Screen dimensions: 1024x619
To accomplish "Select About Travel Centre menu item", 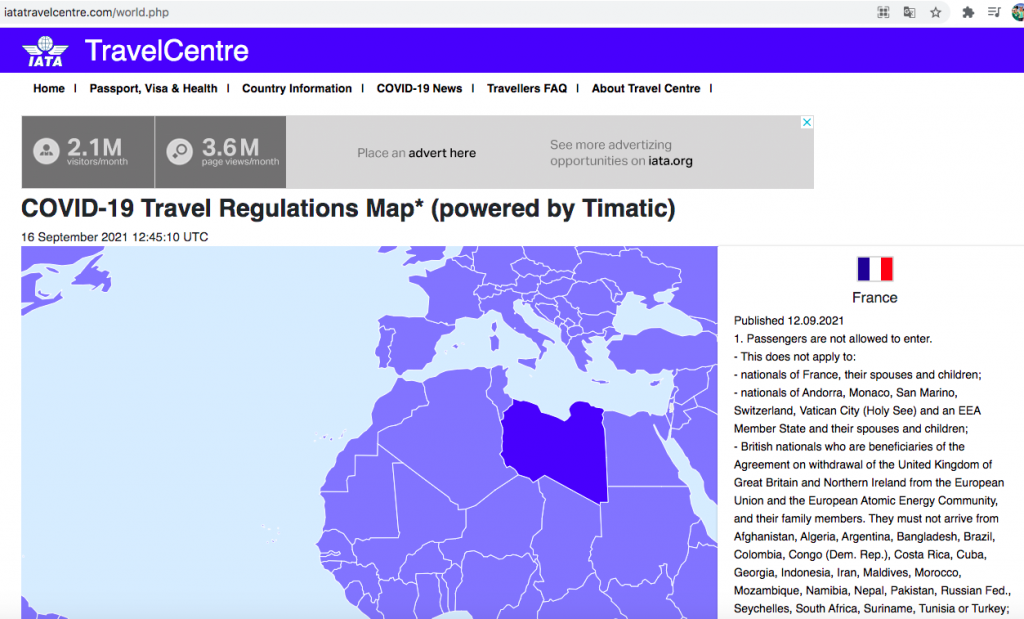I will pyautogui.click(x=646, y=88).
